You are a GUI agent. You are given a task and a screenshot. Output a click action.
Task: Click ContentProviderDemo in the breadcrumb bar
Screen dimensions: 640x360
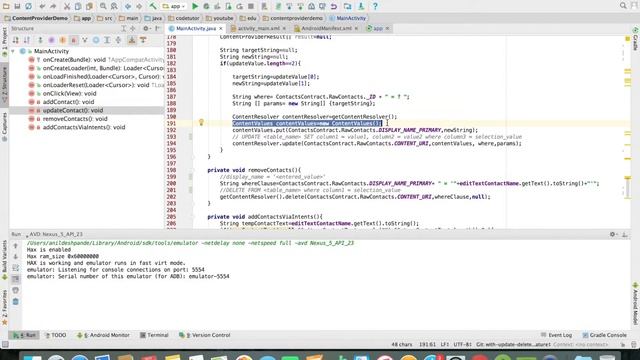[x=36, y=18]
